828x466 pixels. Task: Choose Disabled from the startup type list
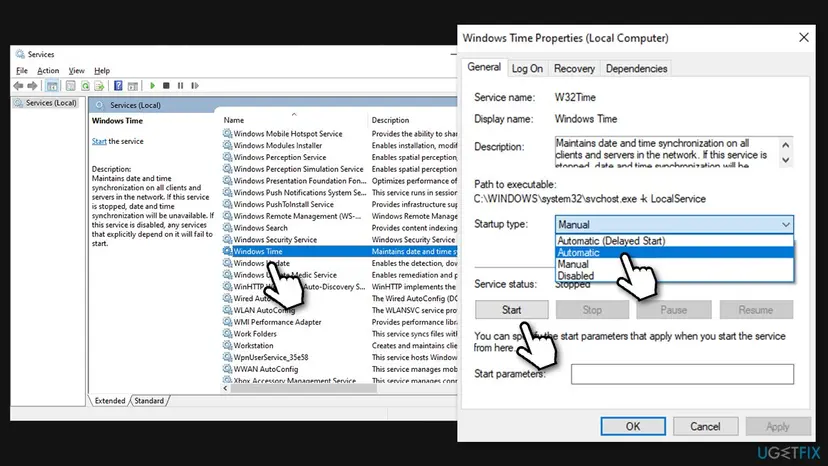pyautogui.click(x=674, y=276)
